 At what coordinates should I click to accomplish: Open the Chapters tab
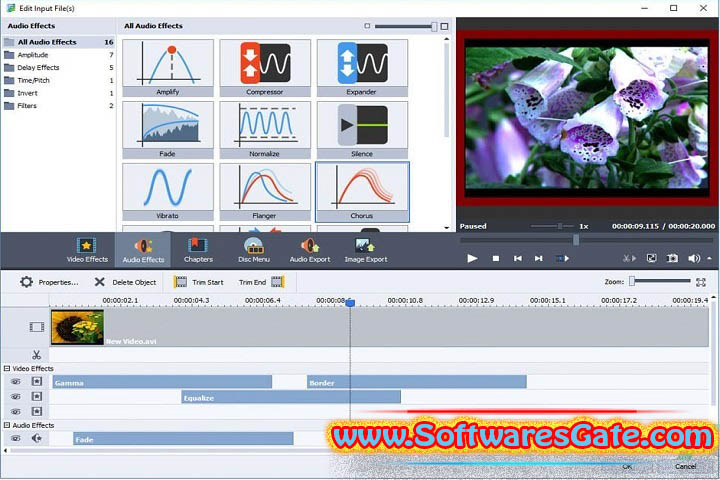[x=198, y=250]
